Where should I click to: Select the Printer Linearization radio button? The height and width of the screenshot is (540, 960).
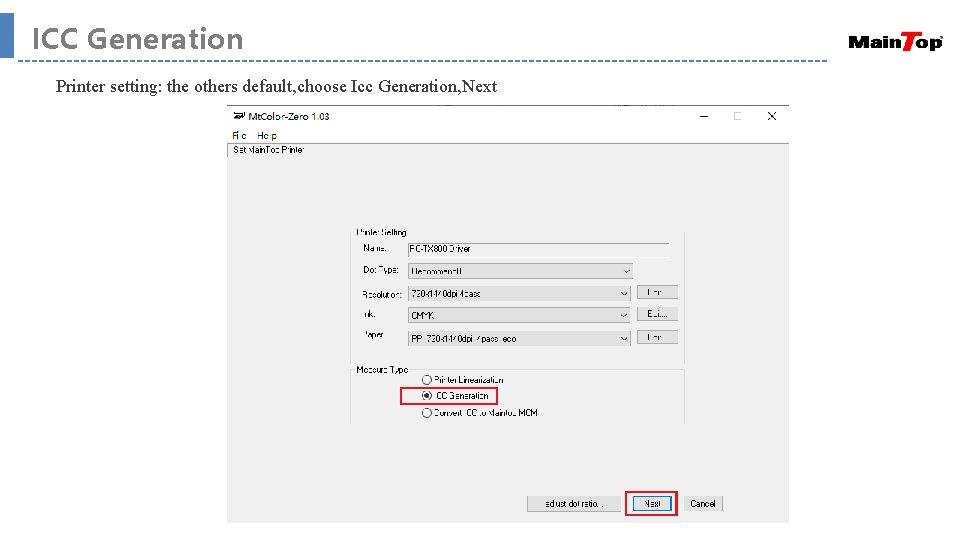point(427,380)
